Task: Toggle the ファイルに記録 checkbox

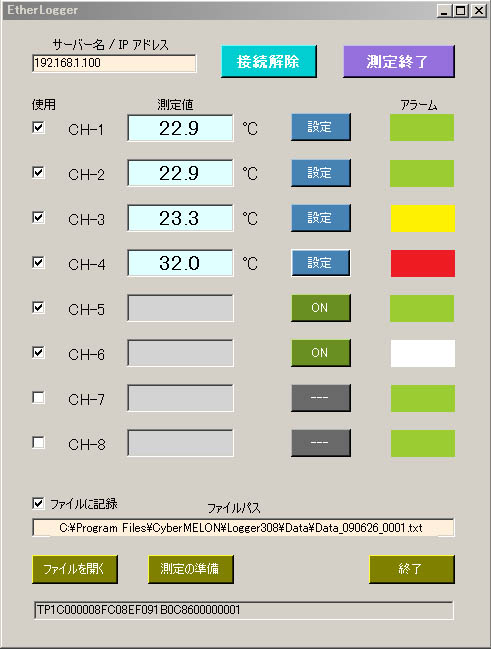Action: [x=39, y=503]
